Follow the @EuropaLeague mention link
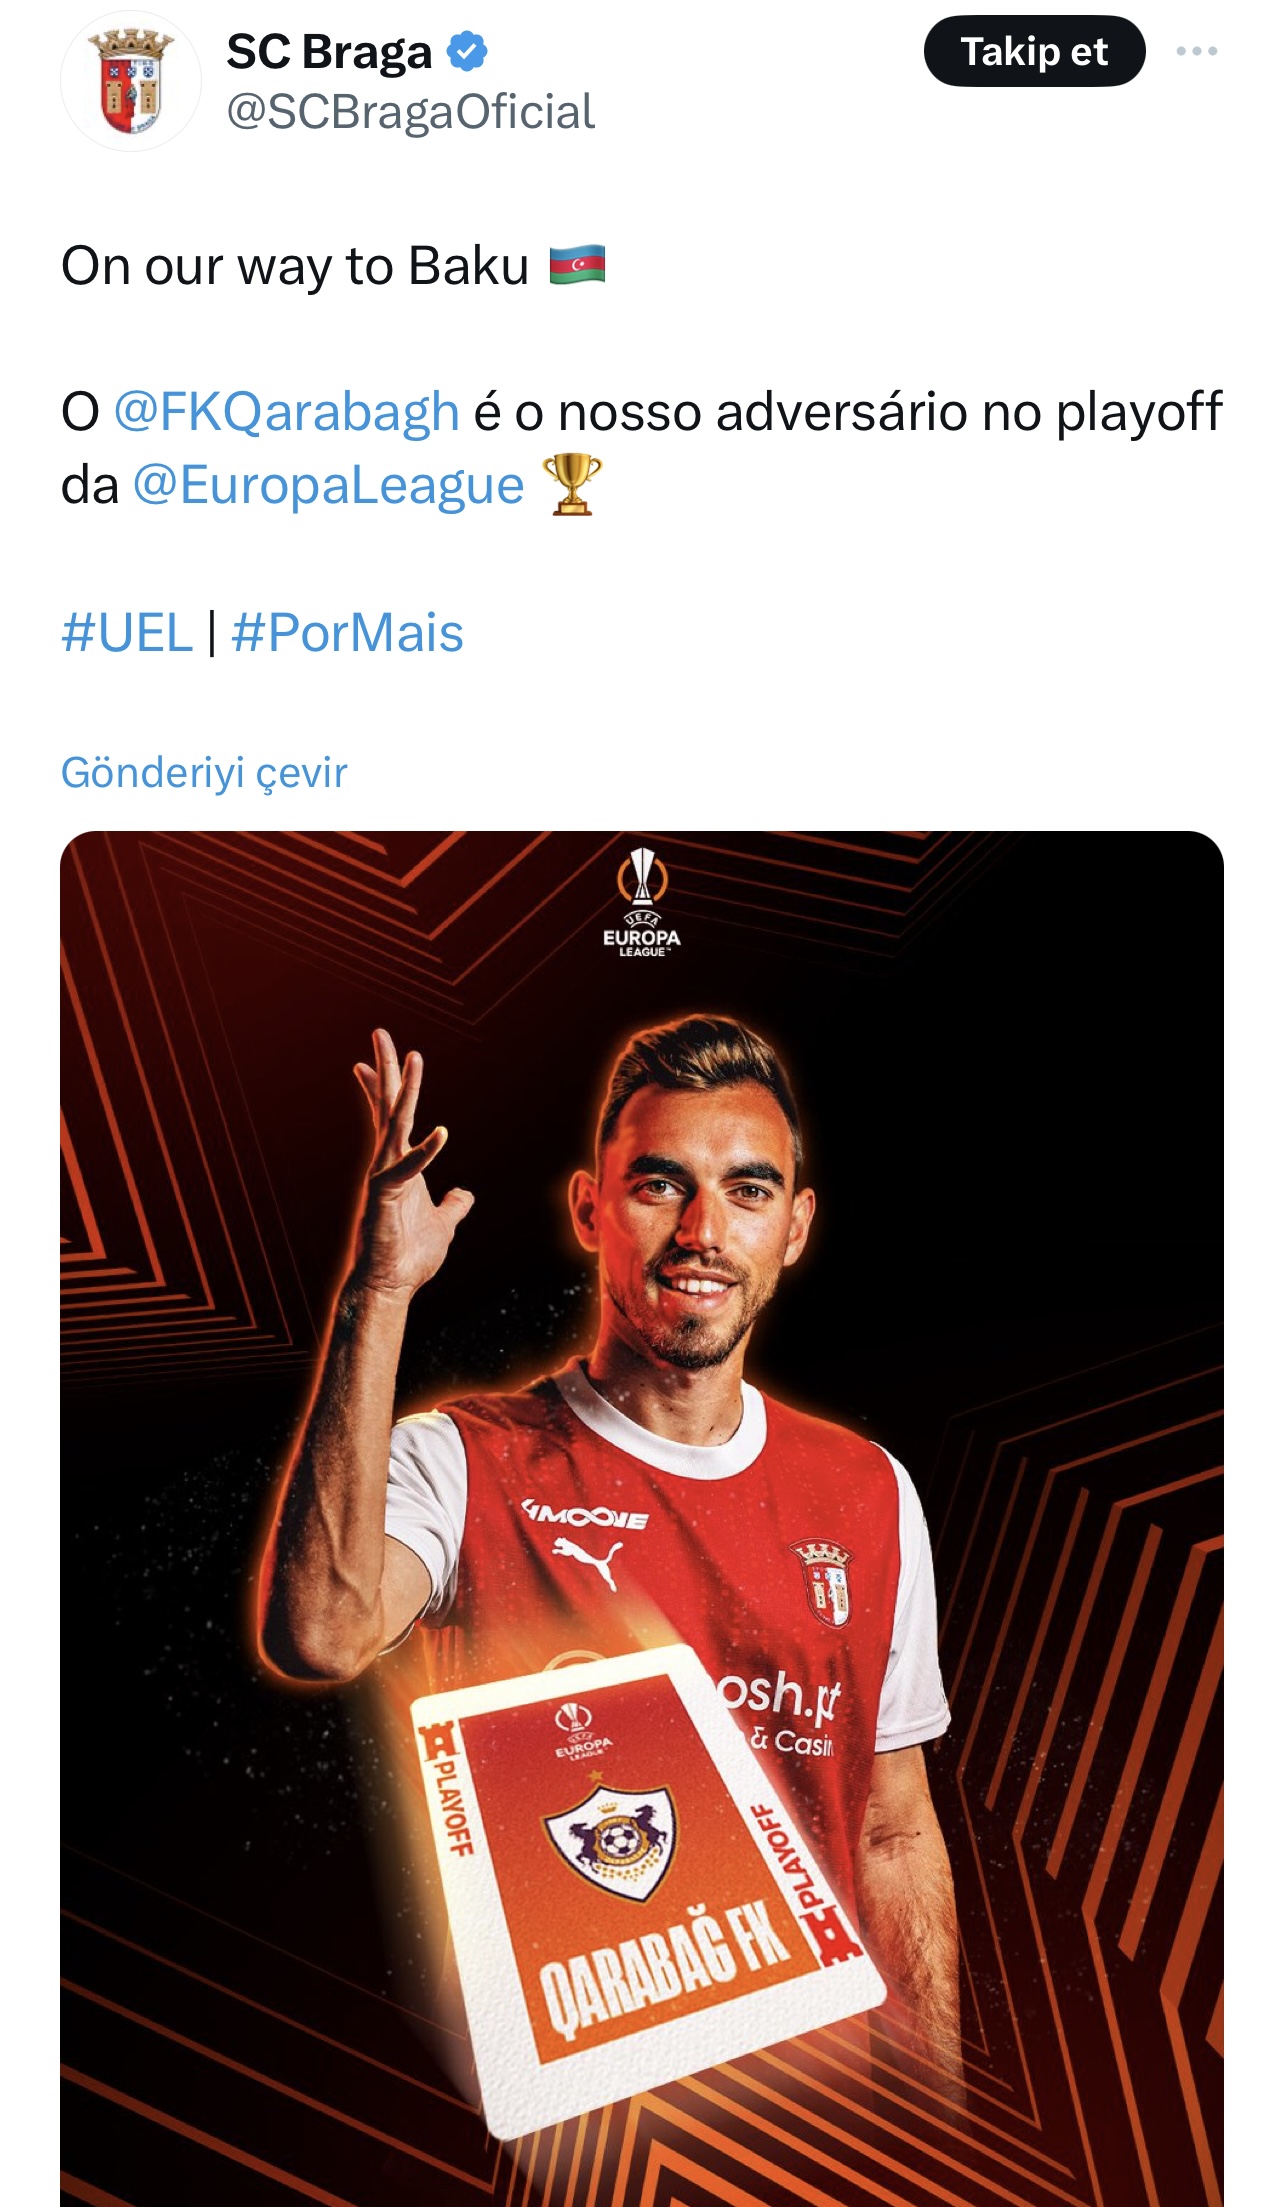Screen dimensions: 1284x2207 328,486
